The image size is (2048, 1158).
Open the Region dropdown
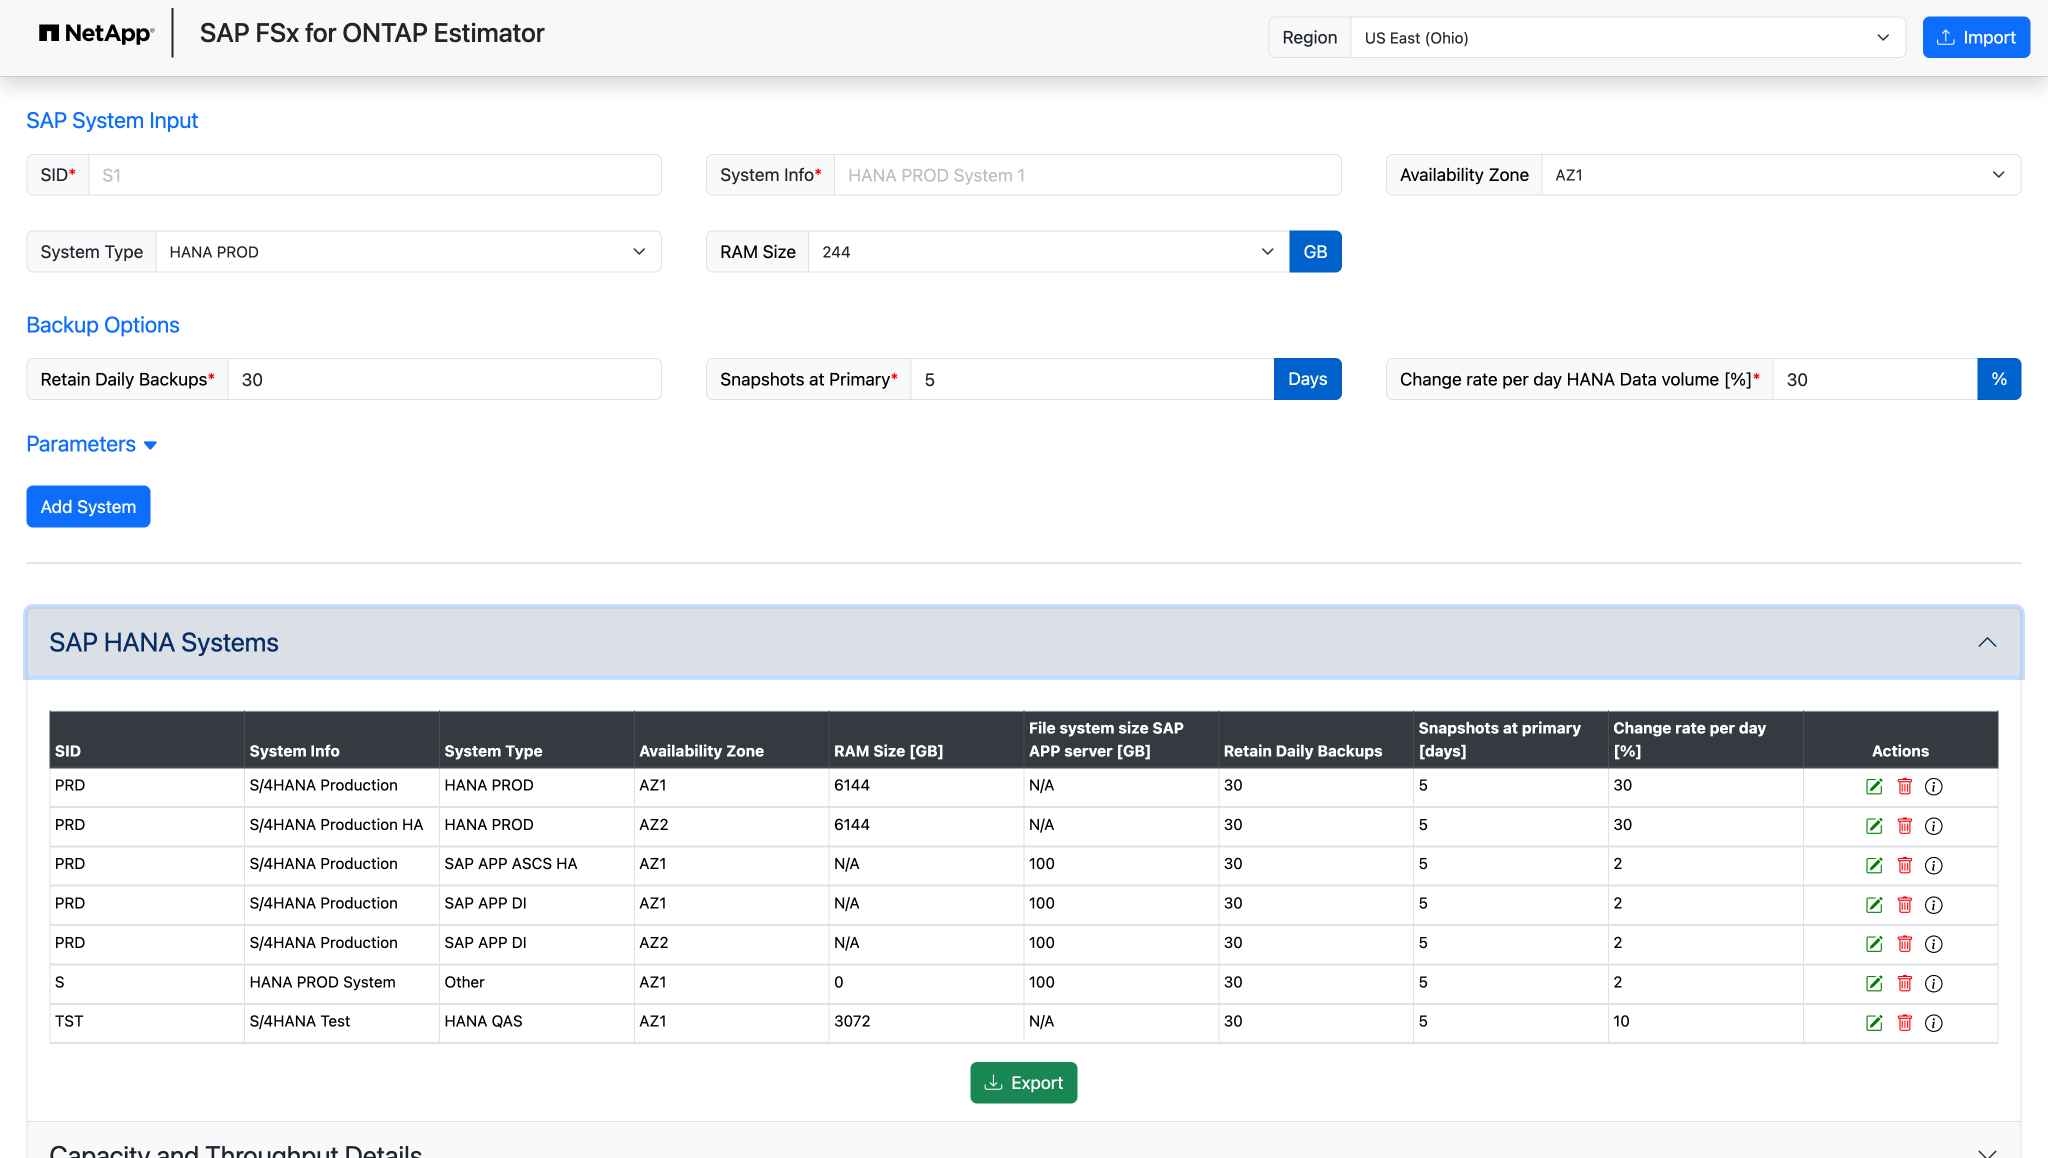point(1627,38)
